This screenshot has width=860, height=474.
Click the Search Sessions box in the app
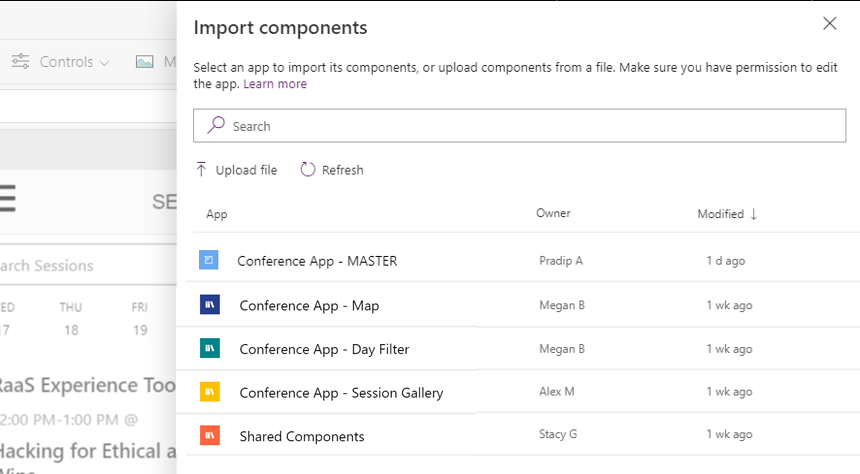60,266
